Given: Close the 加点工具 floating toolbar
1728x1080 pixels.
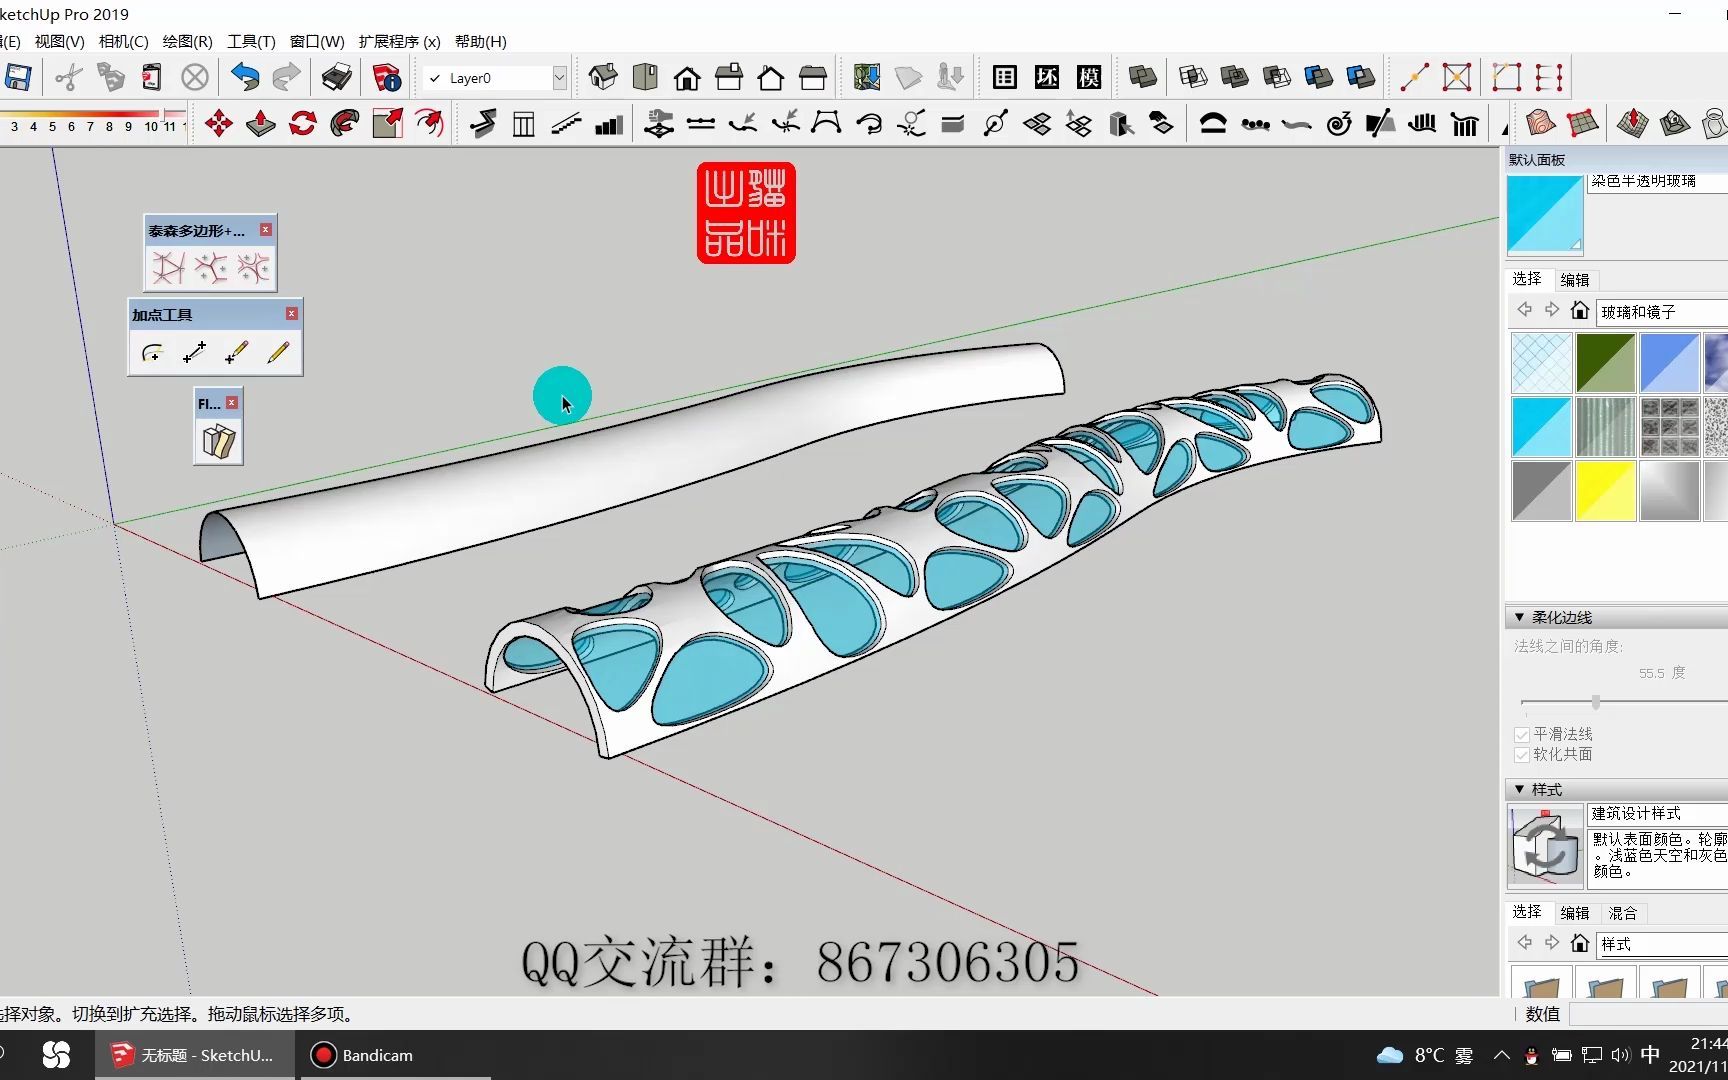Looking at the screenshot, I should [x=292, y=314].
